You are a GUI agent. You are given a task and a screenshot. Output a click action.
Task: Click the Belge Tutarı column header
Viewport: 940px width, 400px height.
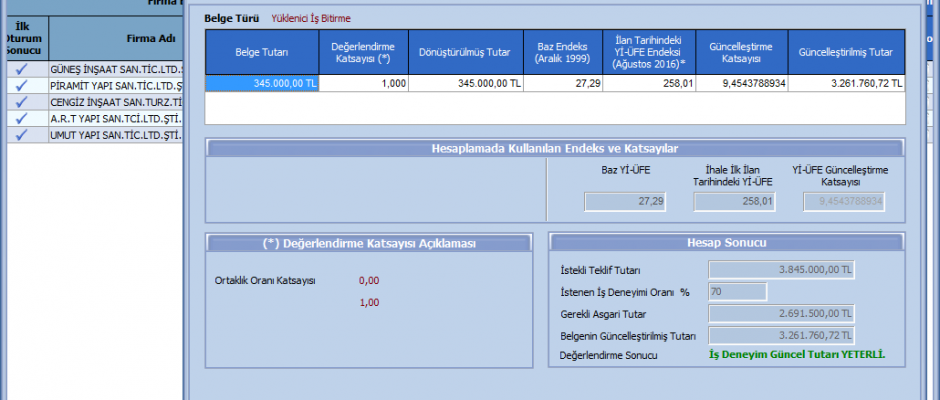262,52
